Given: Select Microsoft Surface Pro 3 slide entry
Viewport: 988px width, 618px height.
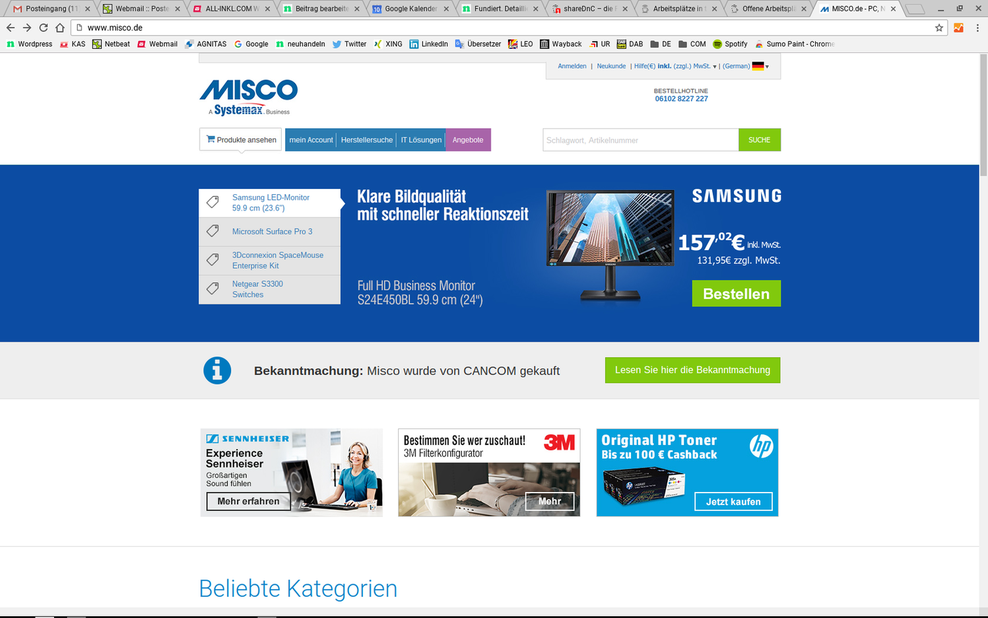Looking at the screenshot, I should pos(270,232).
